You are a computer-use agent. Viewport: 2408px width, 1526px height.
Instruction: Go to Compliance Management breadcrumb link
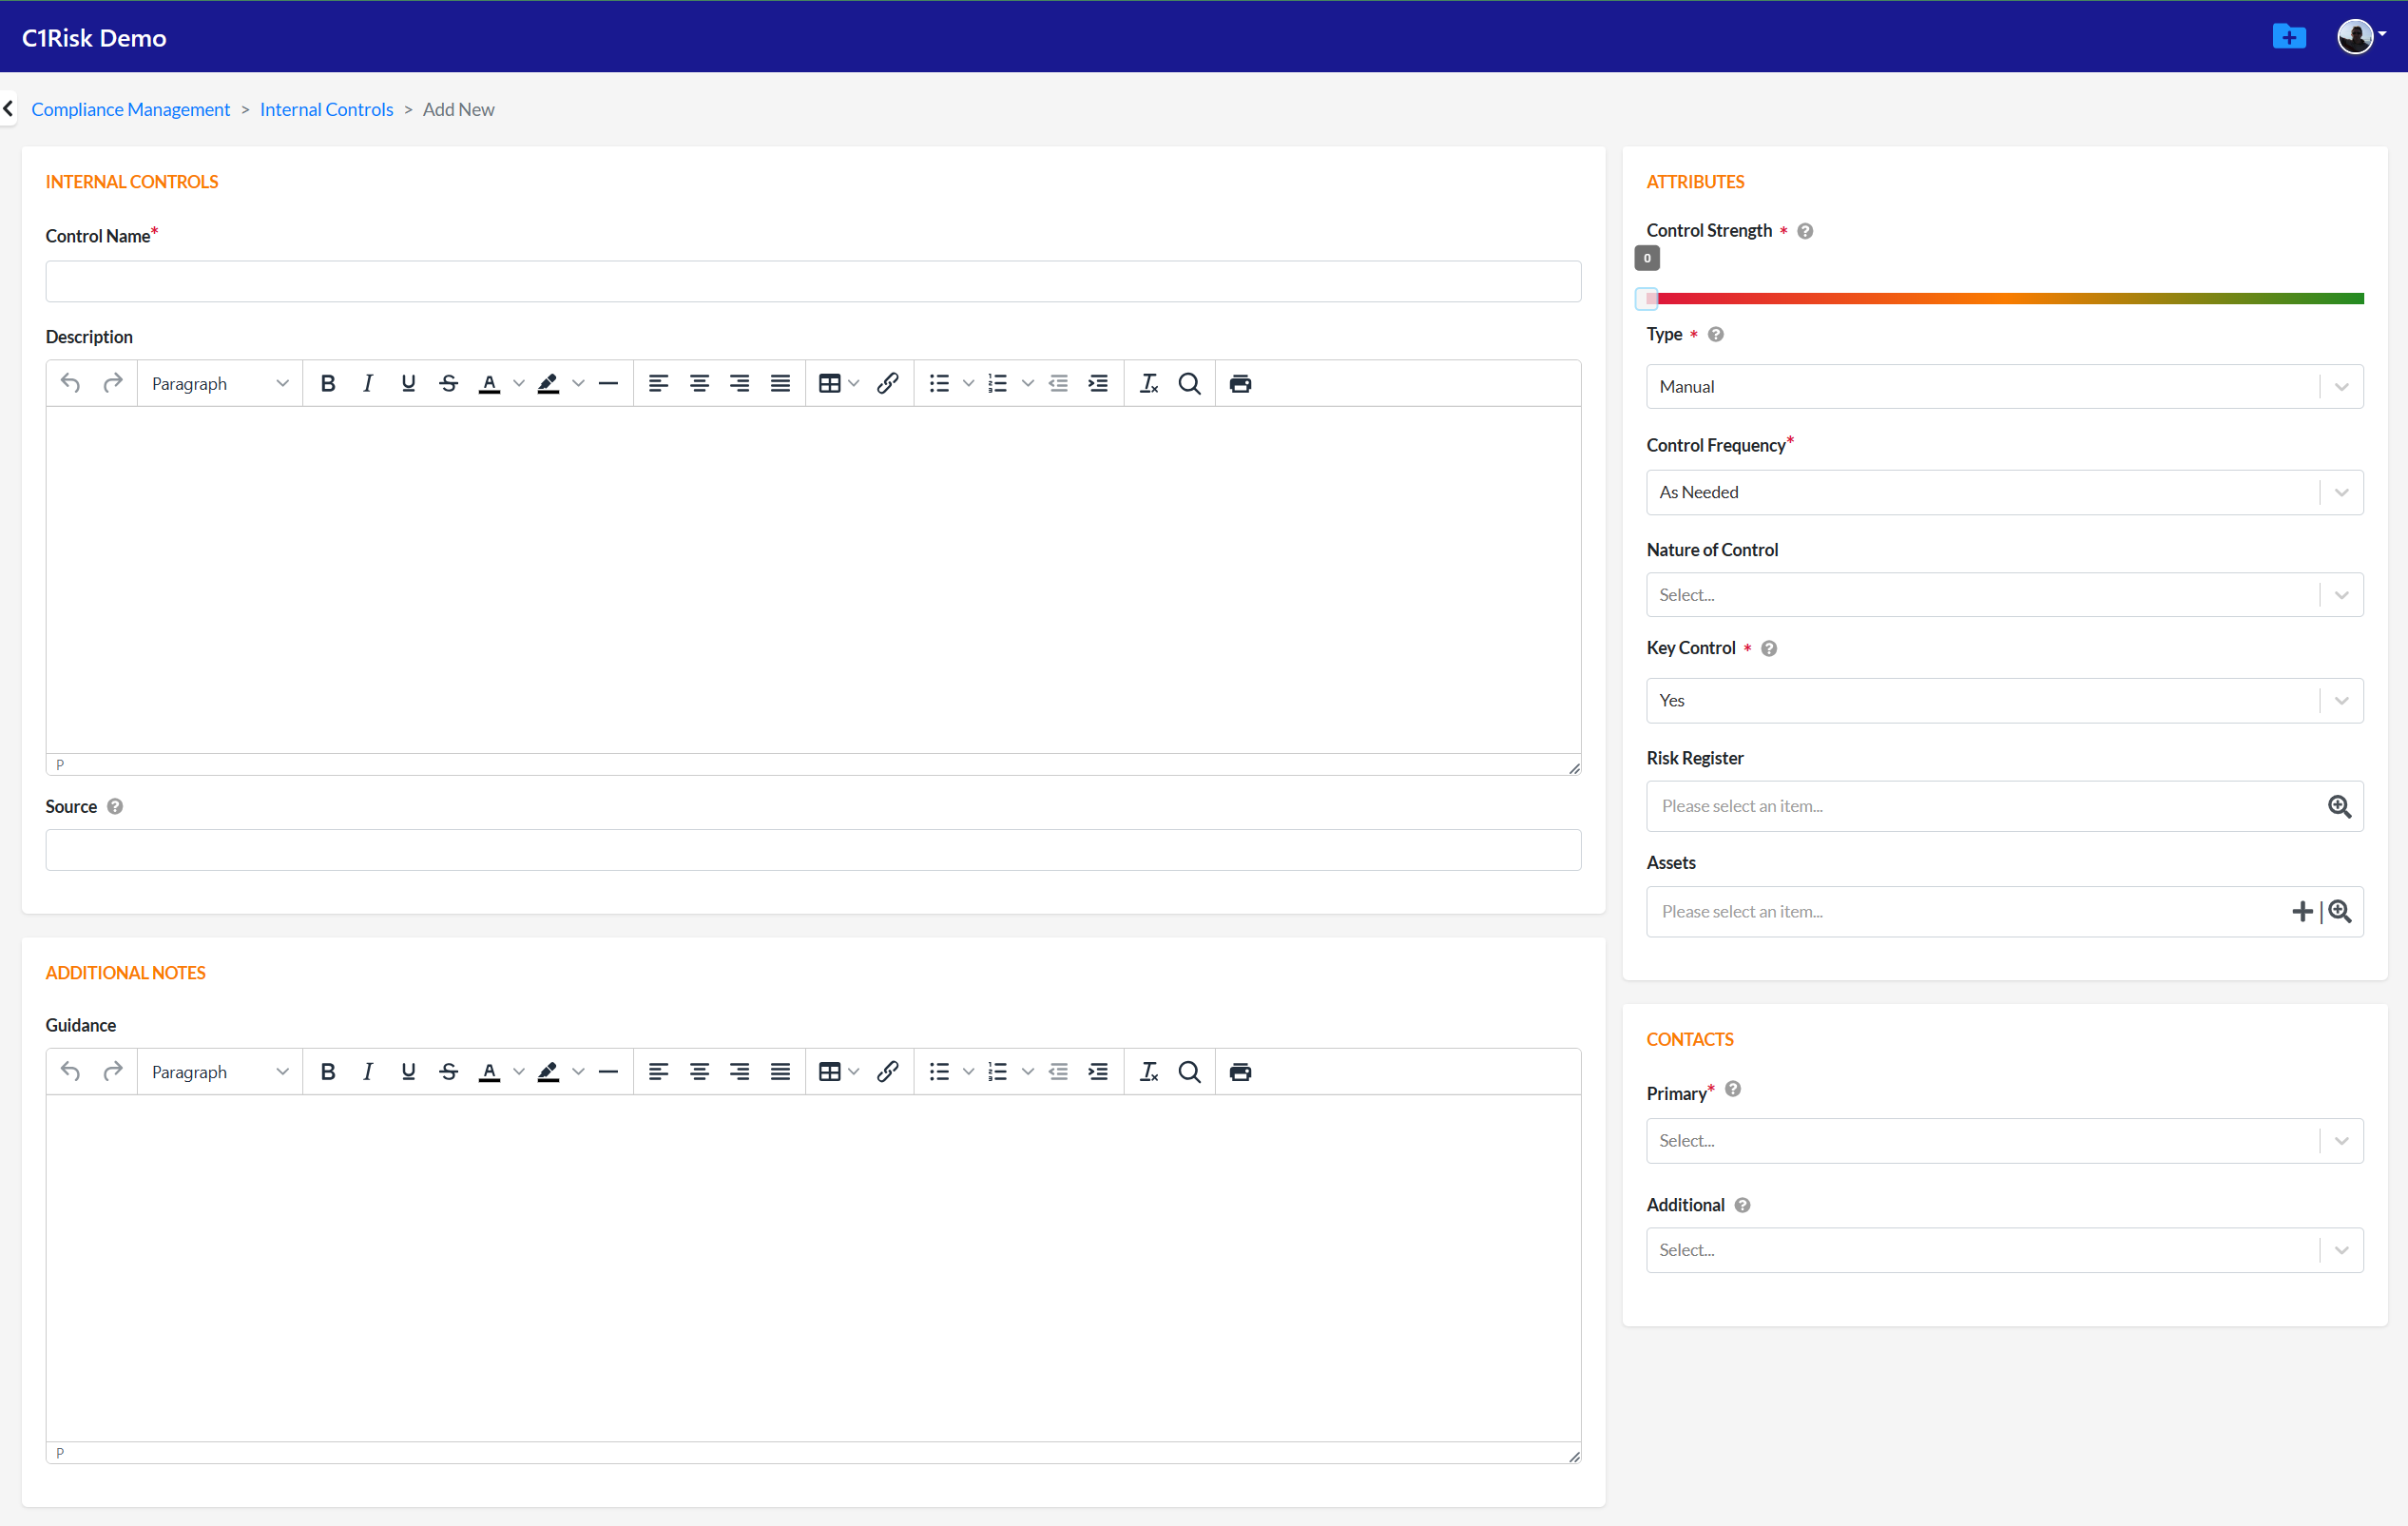click(x=131, y=109)
